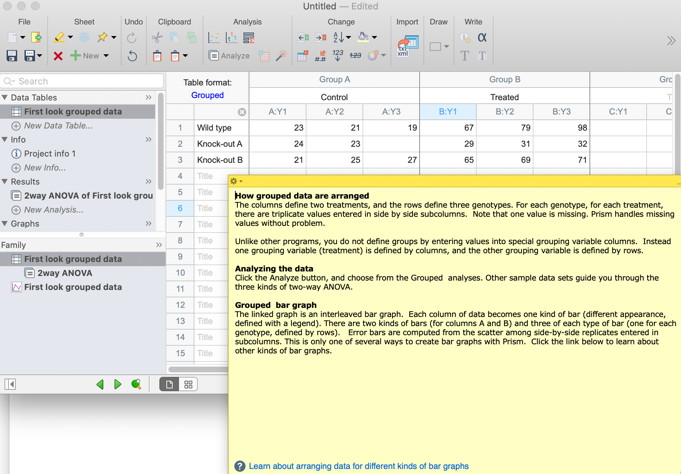This screenshot has height=474, width=681.
Task: Click the pushpin sheet icon
Action: (102, 38)
